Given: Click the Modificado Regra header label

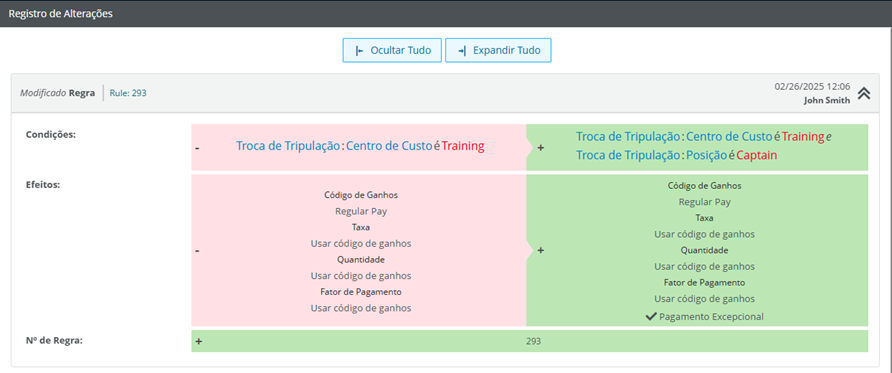Looking at the screenshot, I should click(x=57, y=93).
